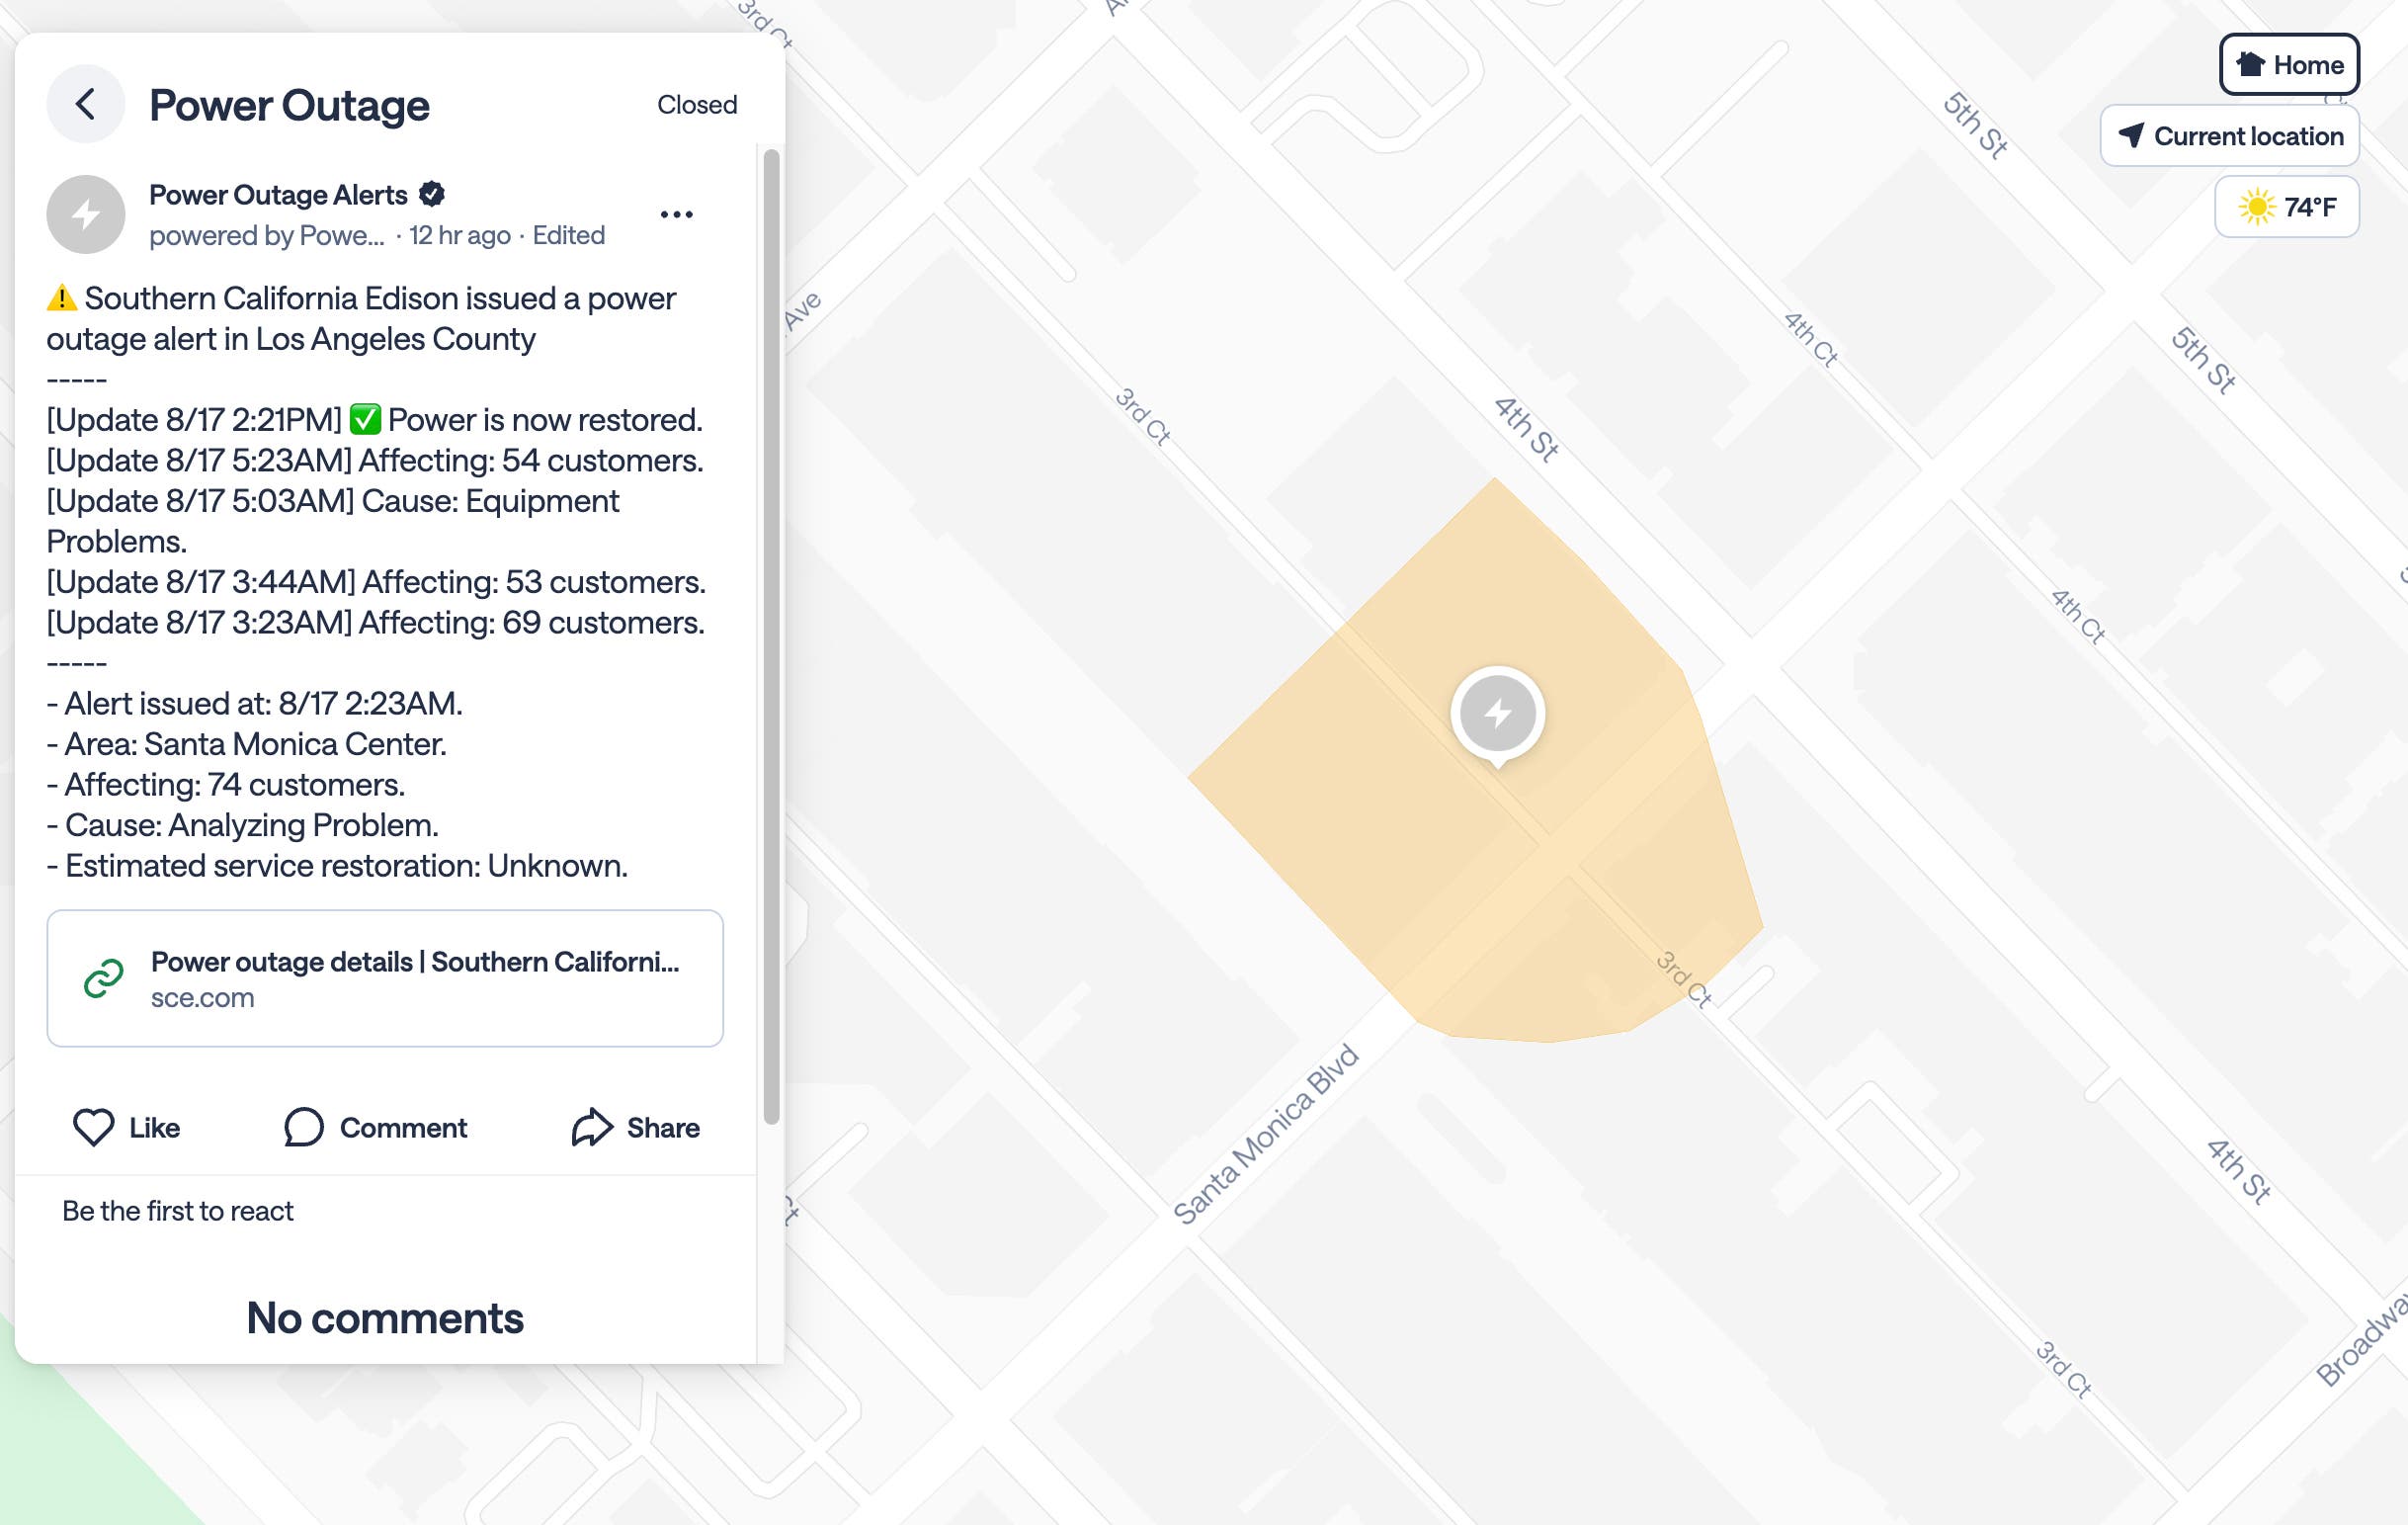Select the lightning outage pin on the map
2408x1525 pixels.
tap(1497, 714)
